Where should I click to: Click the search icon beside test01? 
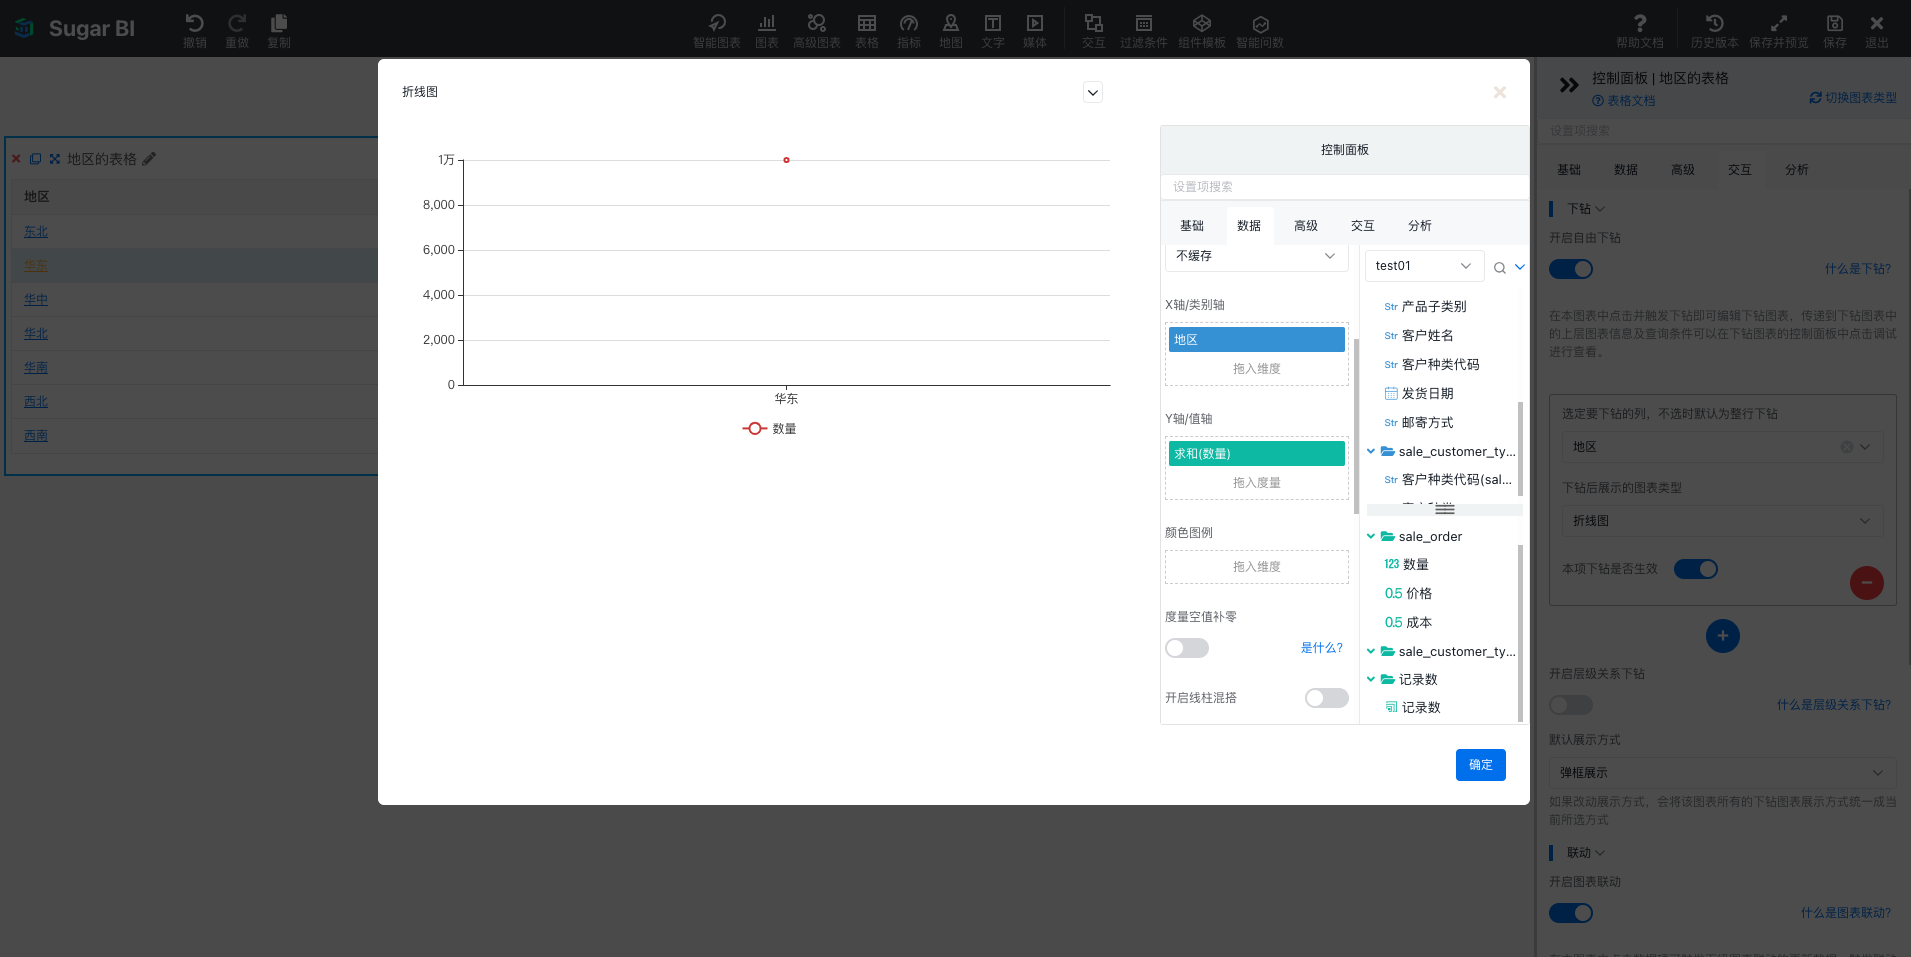[1500, 268]
